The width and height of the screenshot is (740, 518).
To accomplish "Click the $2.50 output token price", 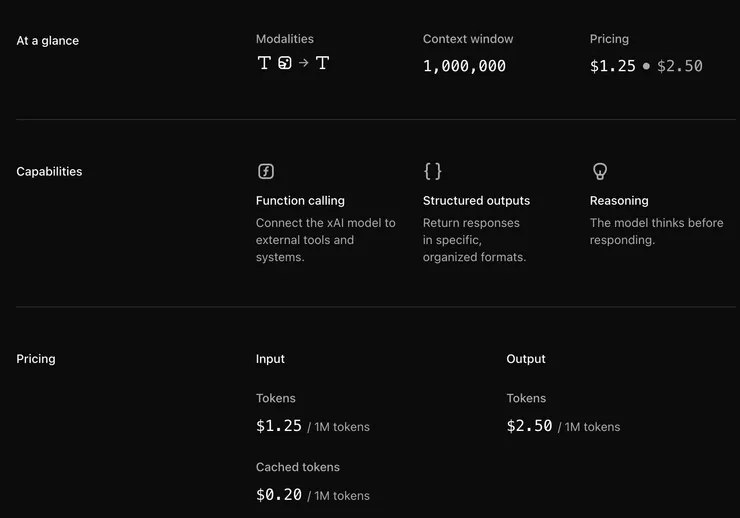I will 529,426.
